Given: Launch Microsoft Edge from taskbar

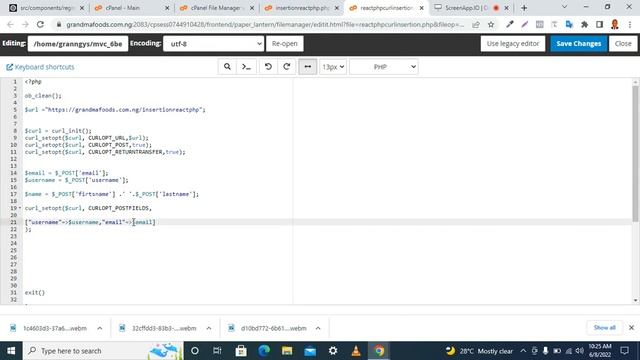Looking at the screenshot, I should [x=264, y=351].
